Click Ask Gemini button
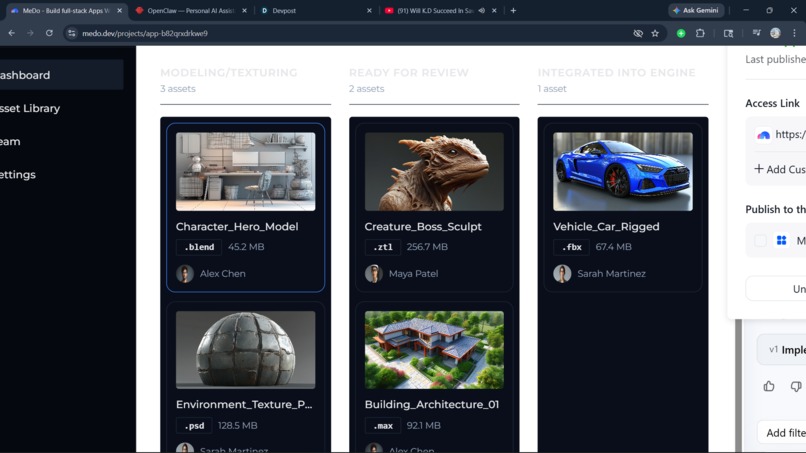Screen dimensions: 806x453 pyautogui.click(x=696, y=10)
